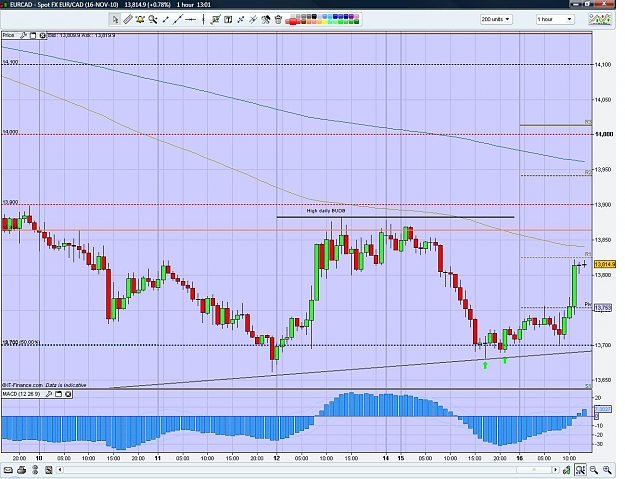Select the diagonal trend line tool

point(178,19)
